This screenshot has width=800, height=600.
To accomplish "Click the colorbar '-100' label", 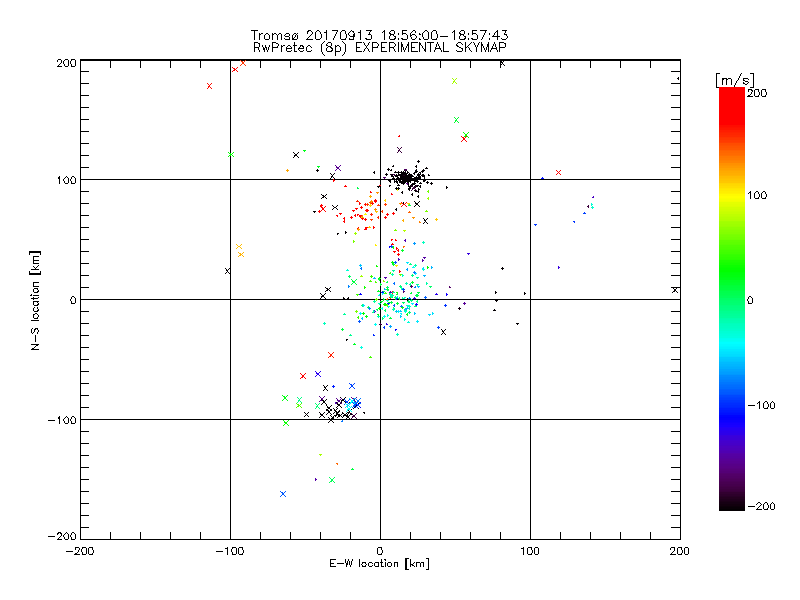I will pos(761,406).
